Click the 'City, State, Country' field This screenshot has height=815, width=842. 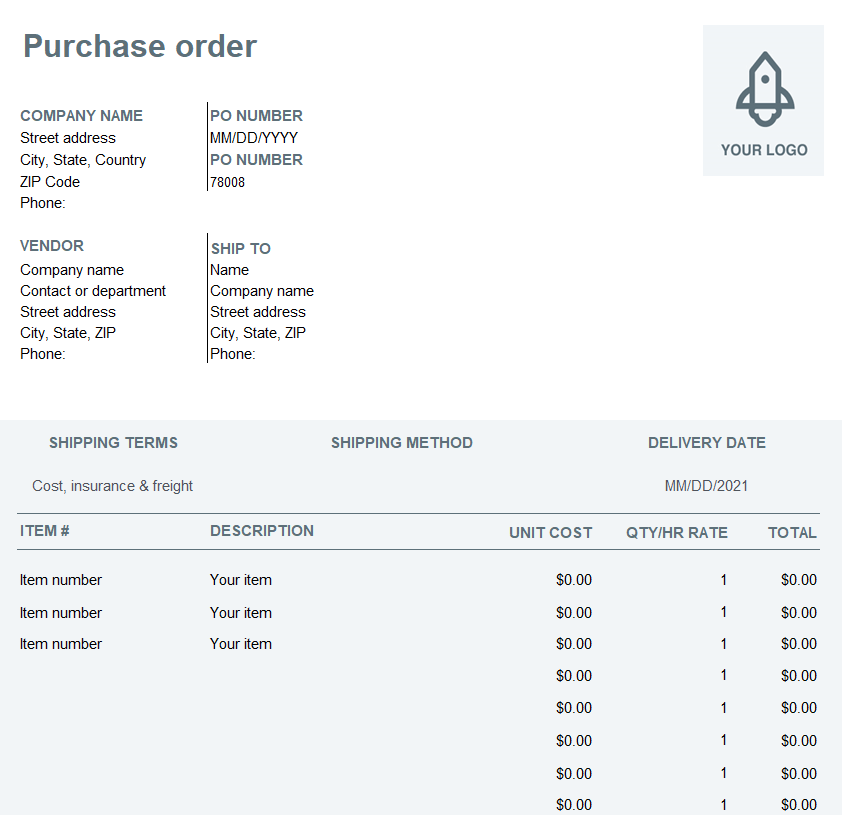tap(83, 160)
